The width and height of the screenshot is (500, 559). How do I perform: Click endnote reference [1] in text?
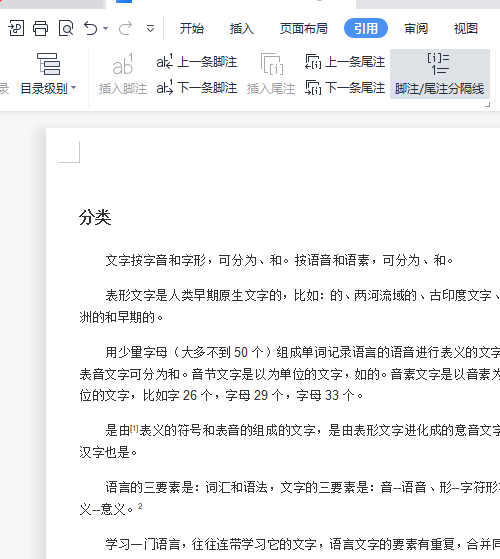click(x=134, y=428)
